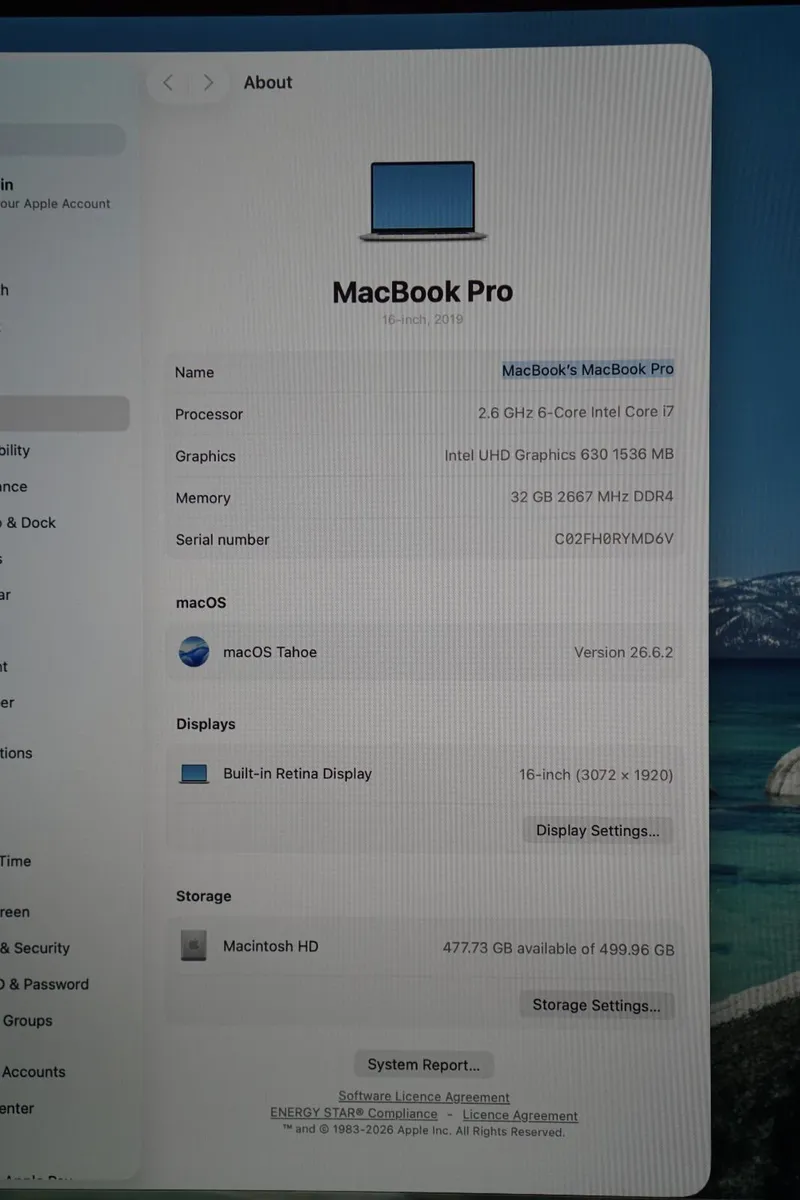
Task: Open the & Dock sidebar item
Action: pyautogui.click(x=28, y=523)
